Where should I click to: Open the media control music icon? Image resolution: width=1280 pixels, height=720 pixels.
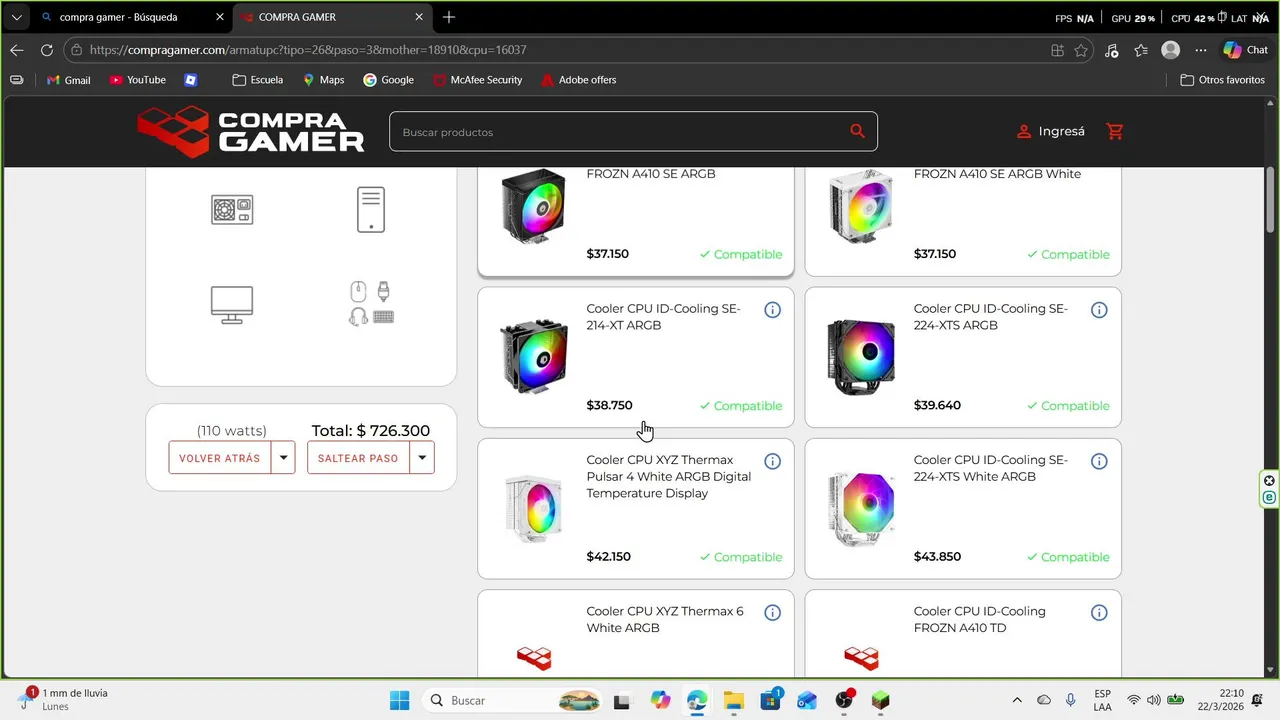(x=1112, y=50)
